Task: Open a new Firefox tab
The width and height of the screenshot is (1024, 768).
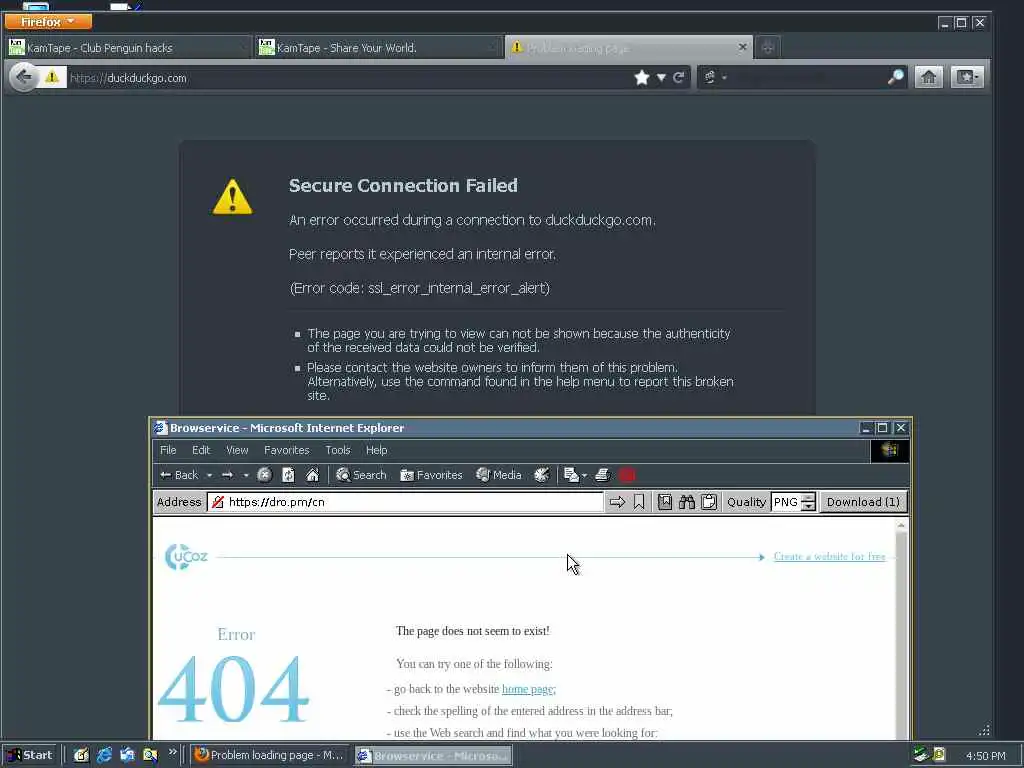Action: point(768,48)
